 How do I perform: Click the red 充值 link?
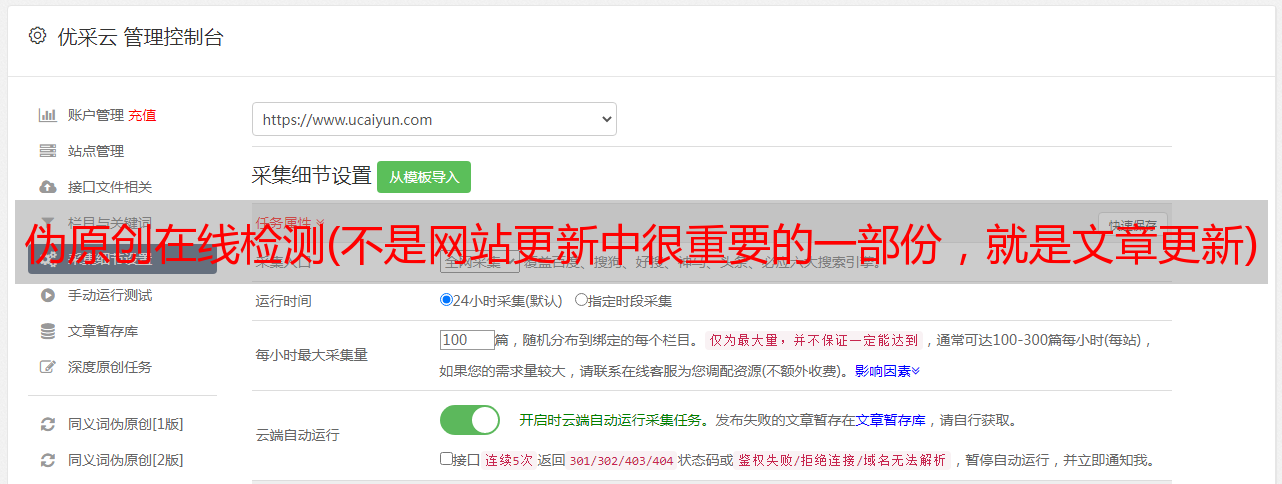pos(142,115)
